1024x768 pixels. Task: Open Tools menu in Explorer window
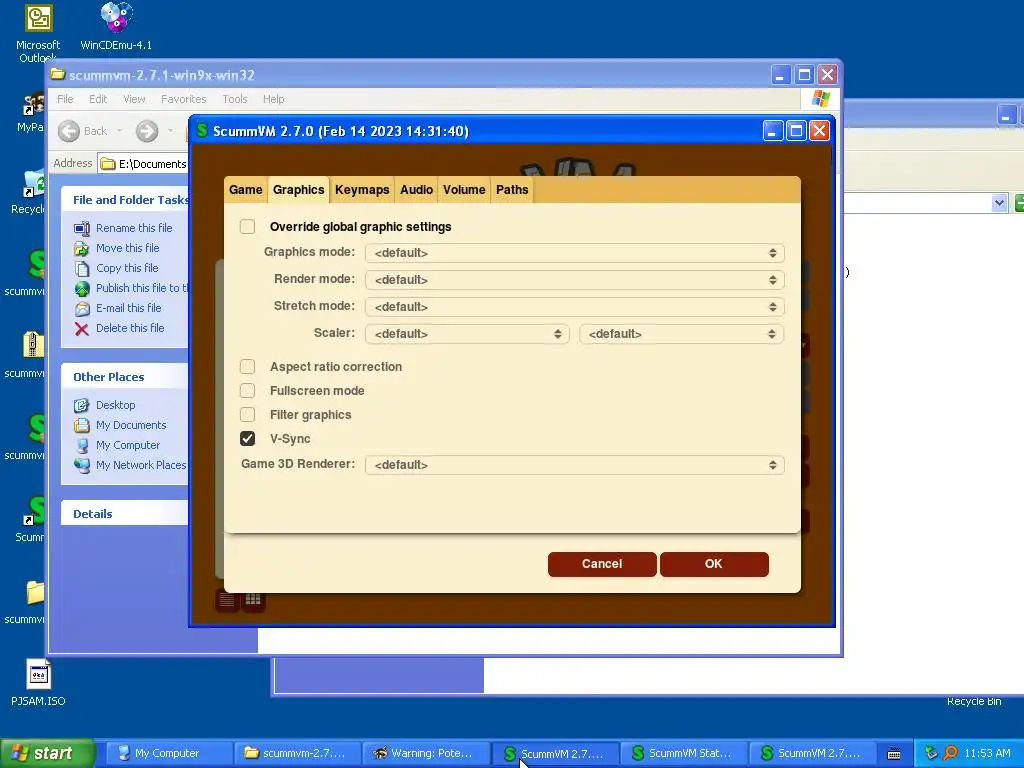point(234,99)
